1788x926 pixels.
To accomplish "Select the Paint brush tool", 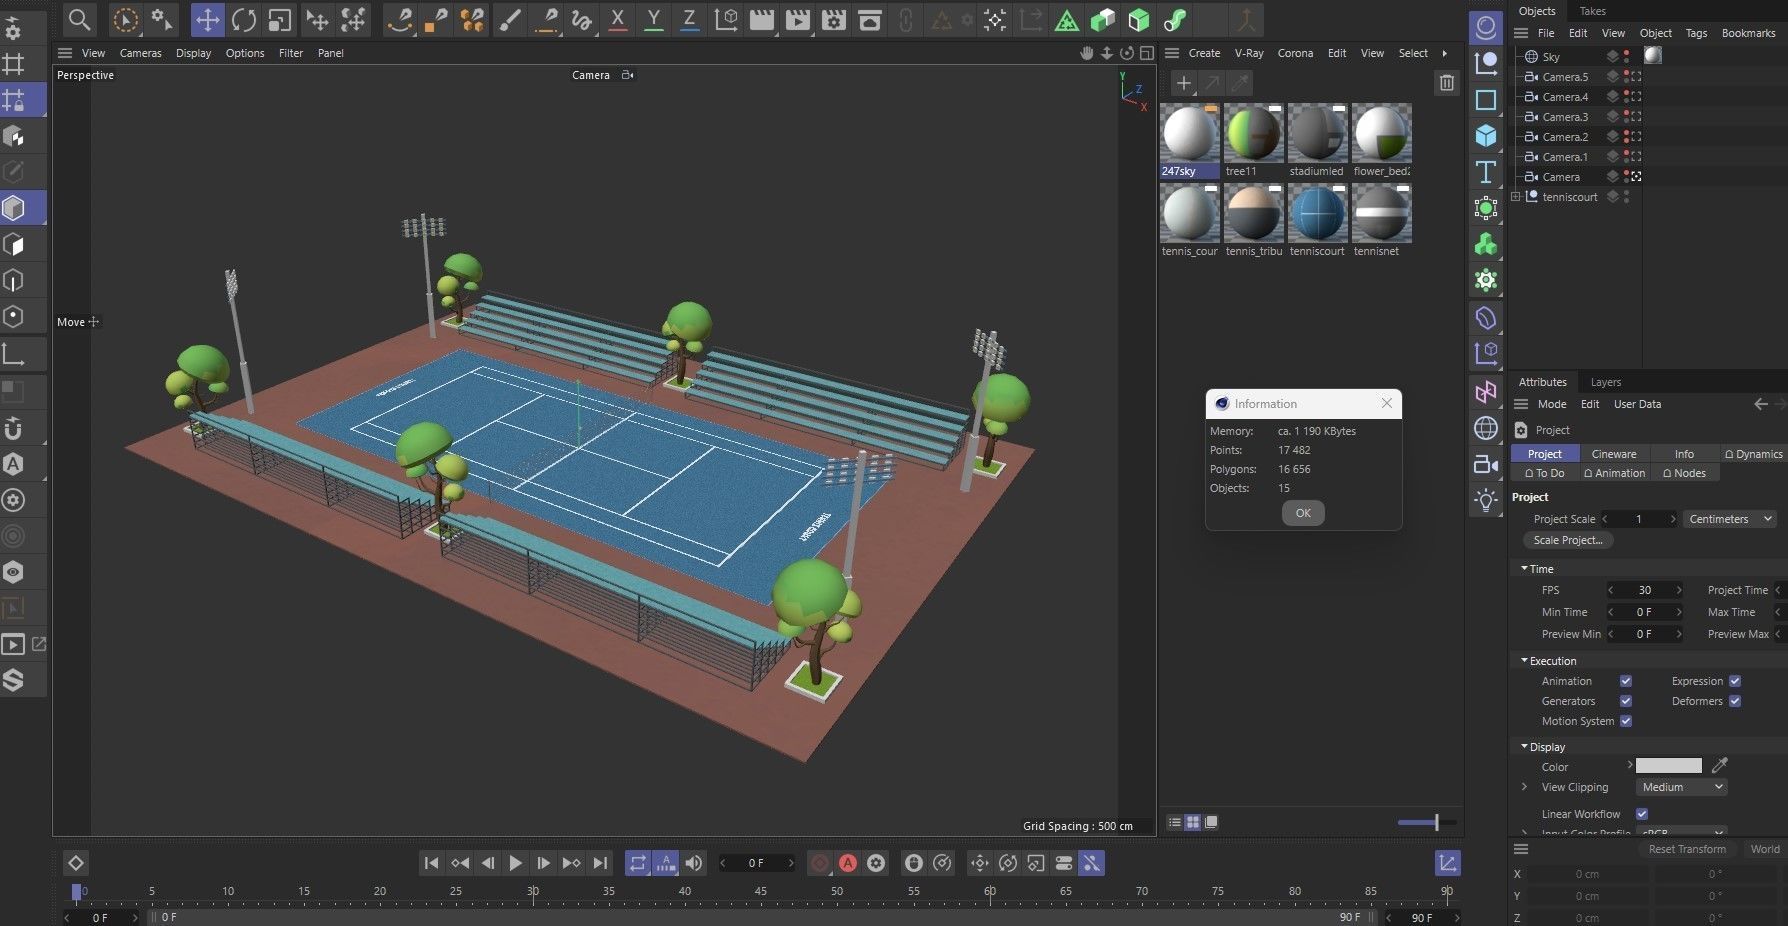I will click(509, 19).
